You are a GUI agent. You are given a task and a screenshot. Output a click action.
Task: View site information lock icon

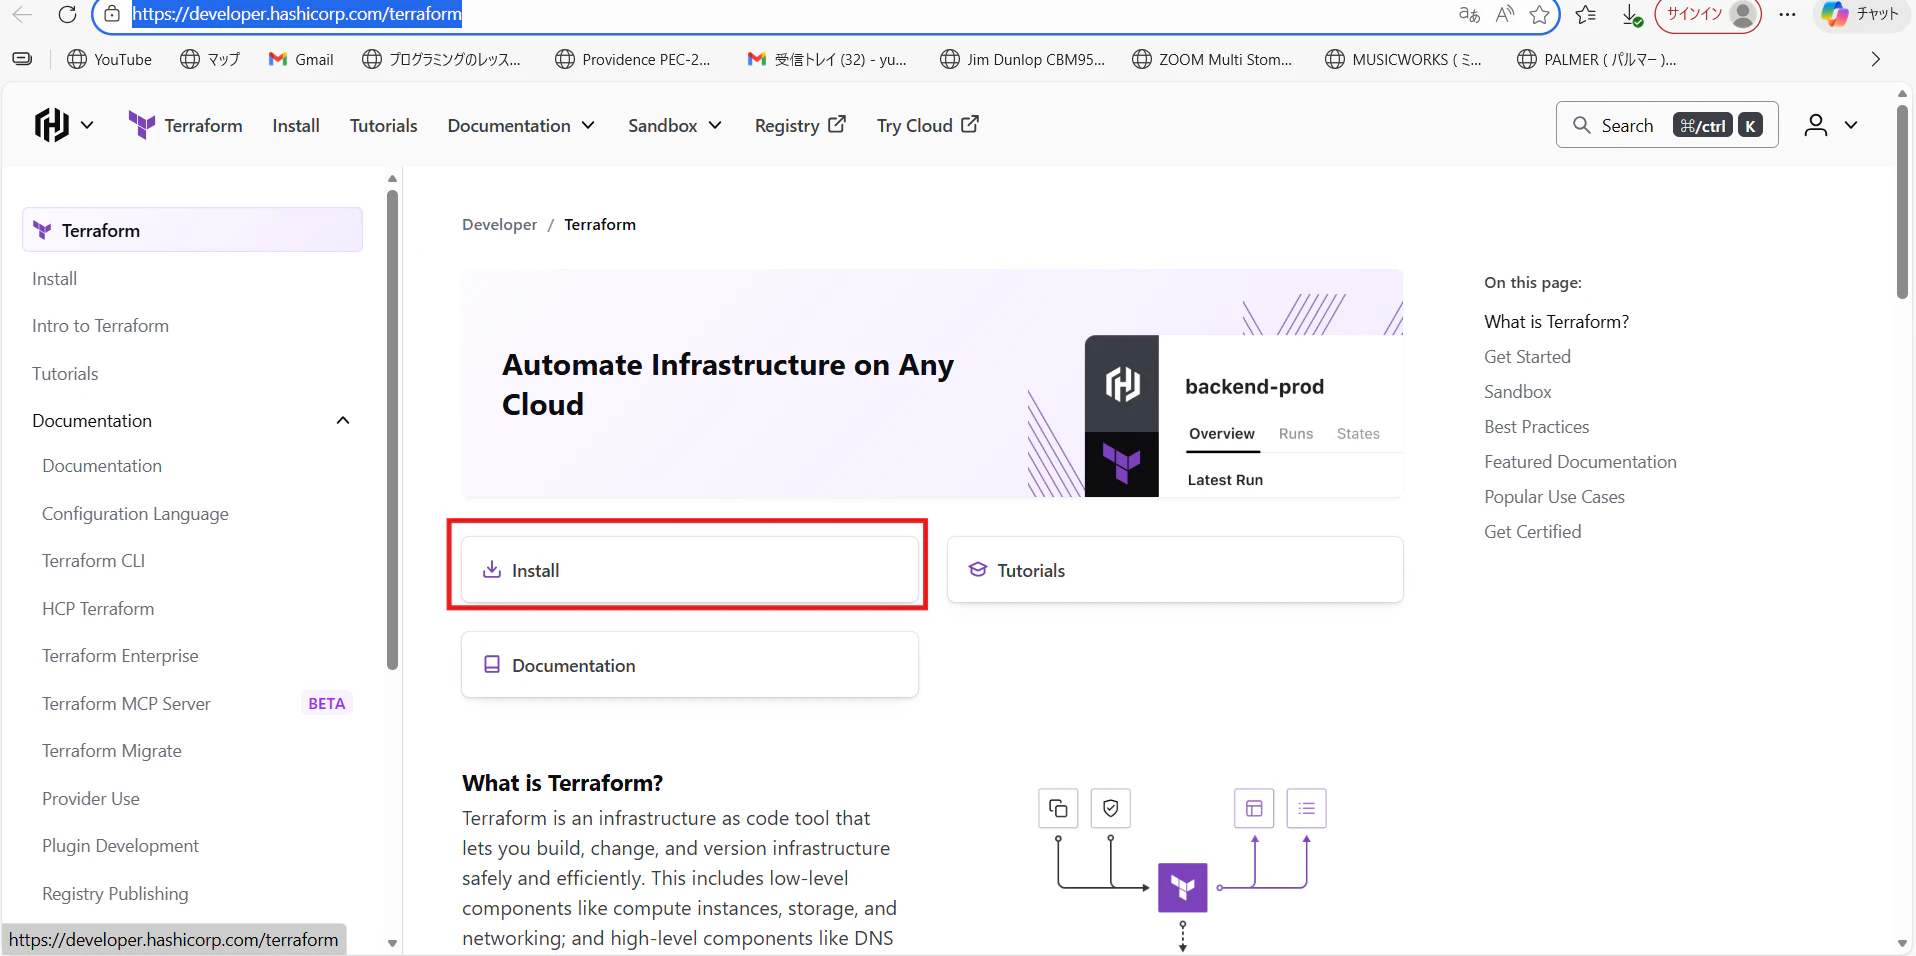(x=112, y=14)
